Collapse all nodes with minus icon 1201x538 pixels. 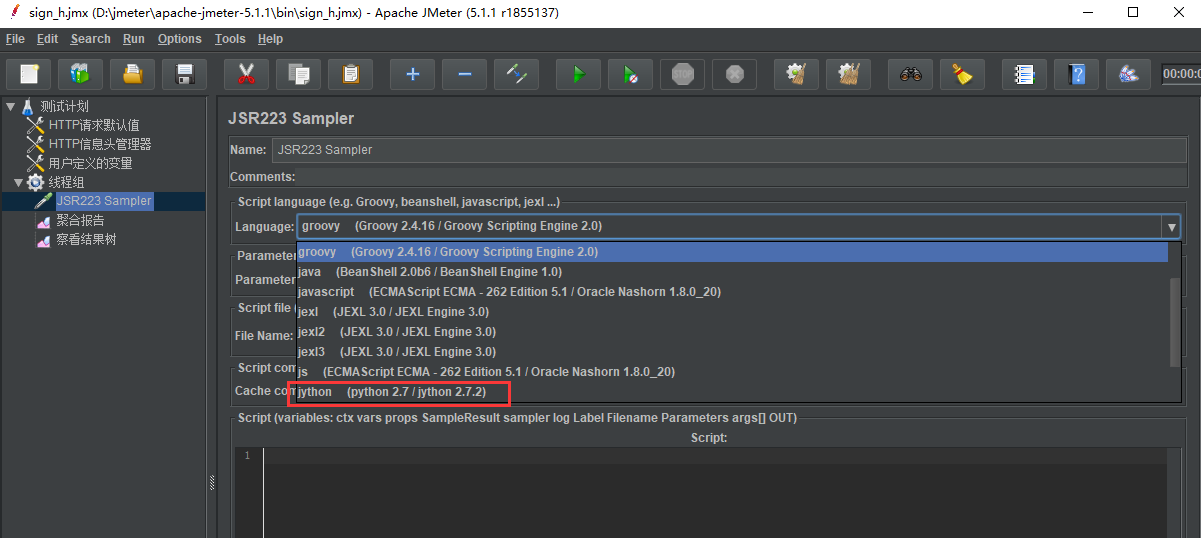464,74
